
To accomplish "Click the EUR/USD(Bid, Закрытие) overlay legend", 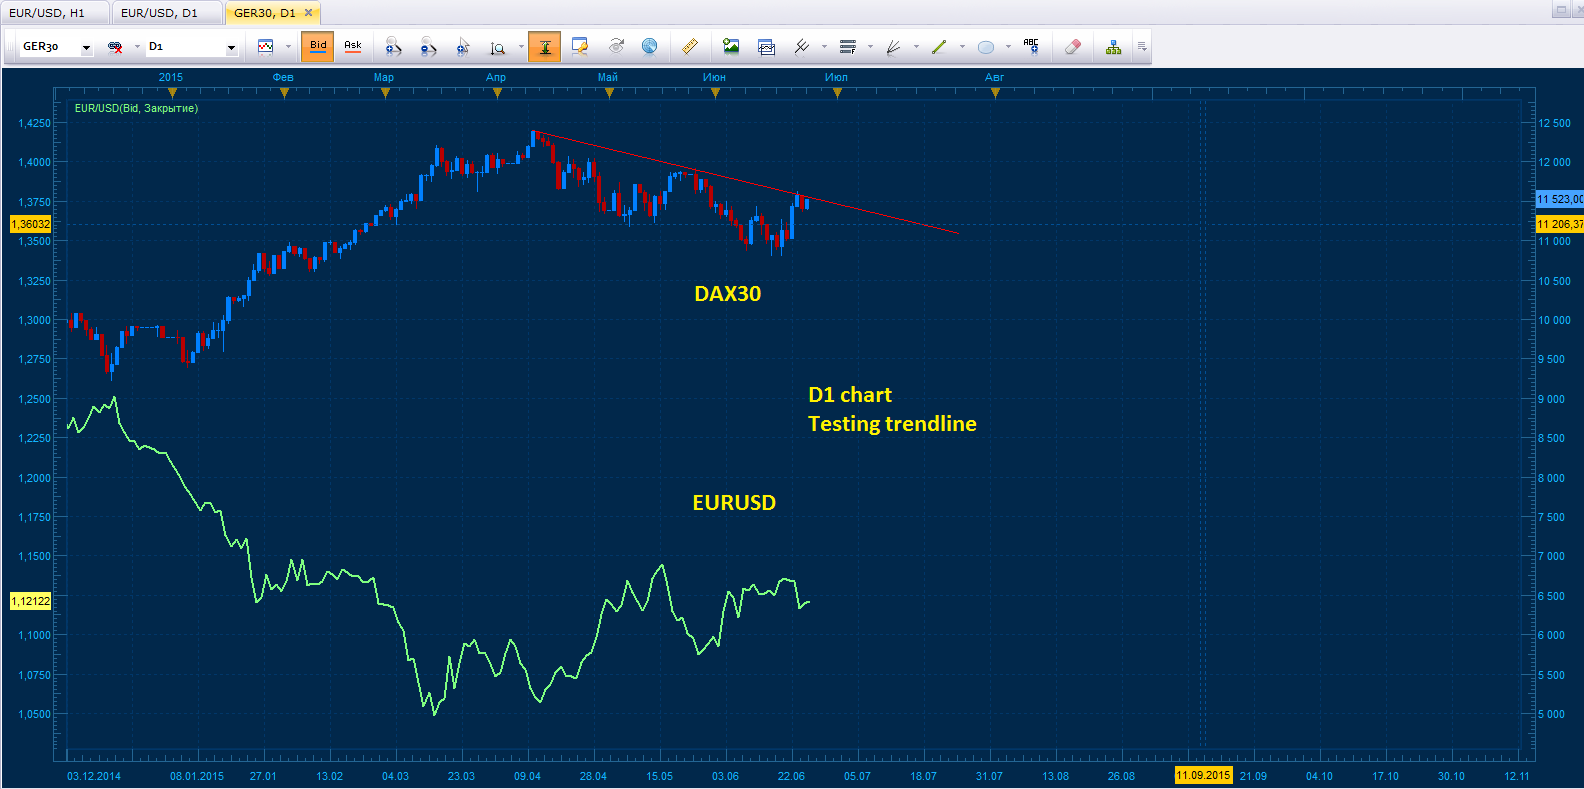I will (136, 108).
